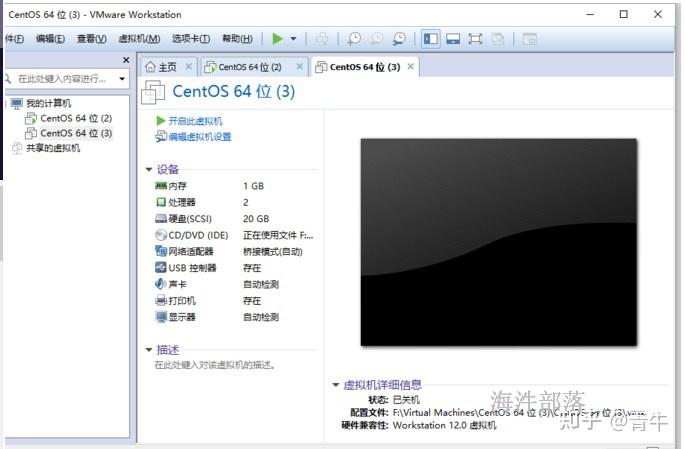Image resolution: width=685 pixels, height=449 pixels.
Task: Click the 显示器 display device row
Action: pyautogui.click(x=235, y=317)
